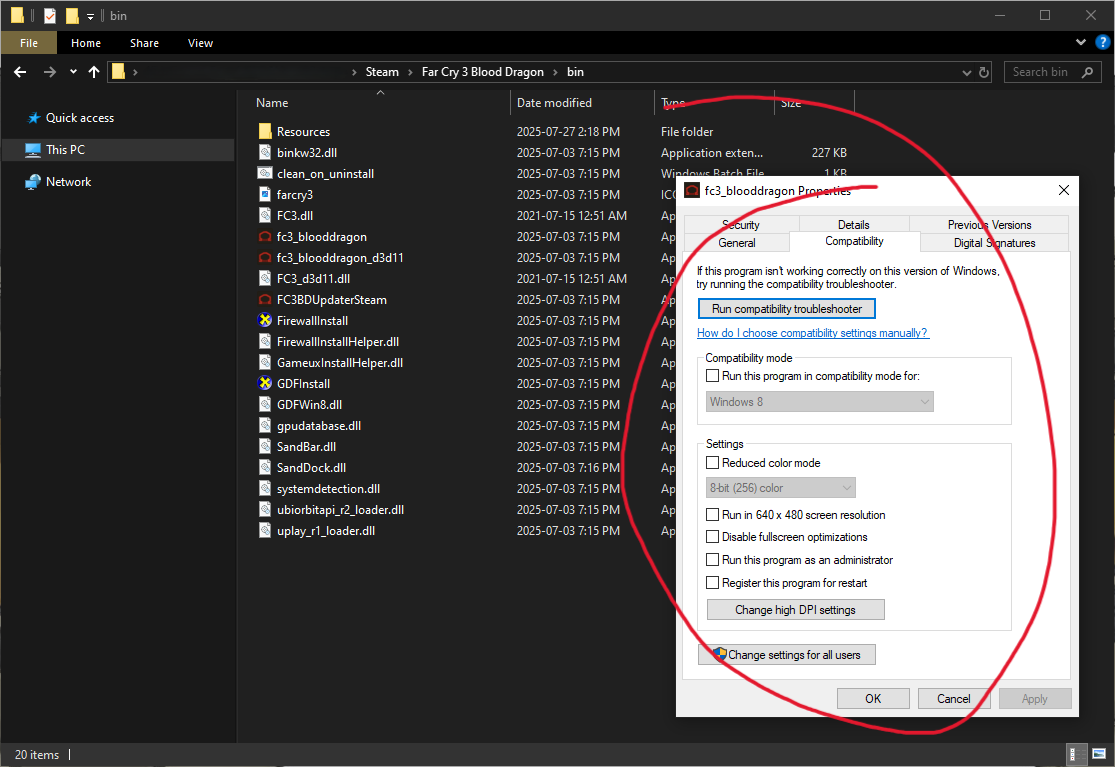Screen dimensions: 1115x767
Task: Refresh the bin folder view
Action: tap(984, 72)
